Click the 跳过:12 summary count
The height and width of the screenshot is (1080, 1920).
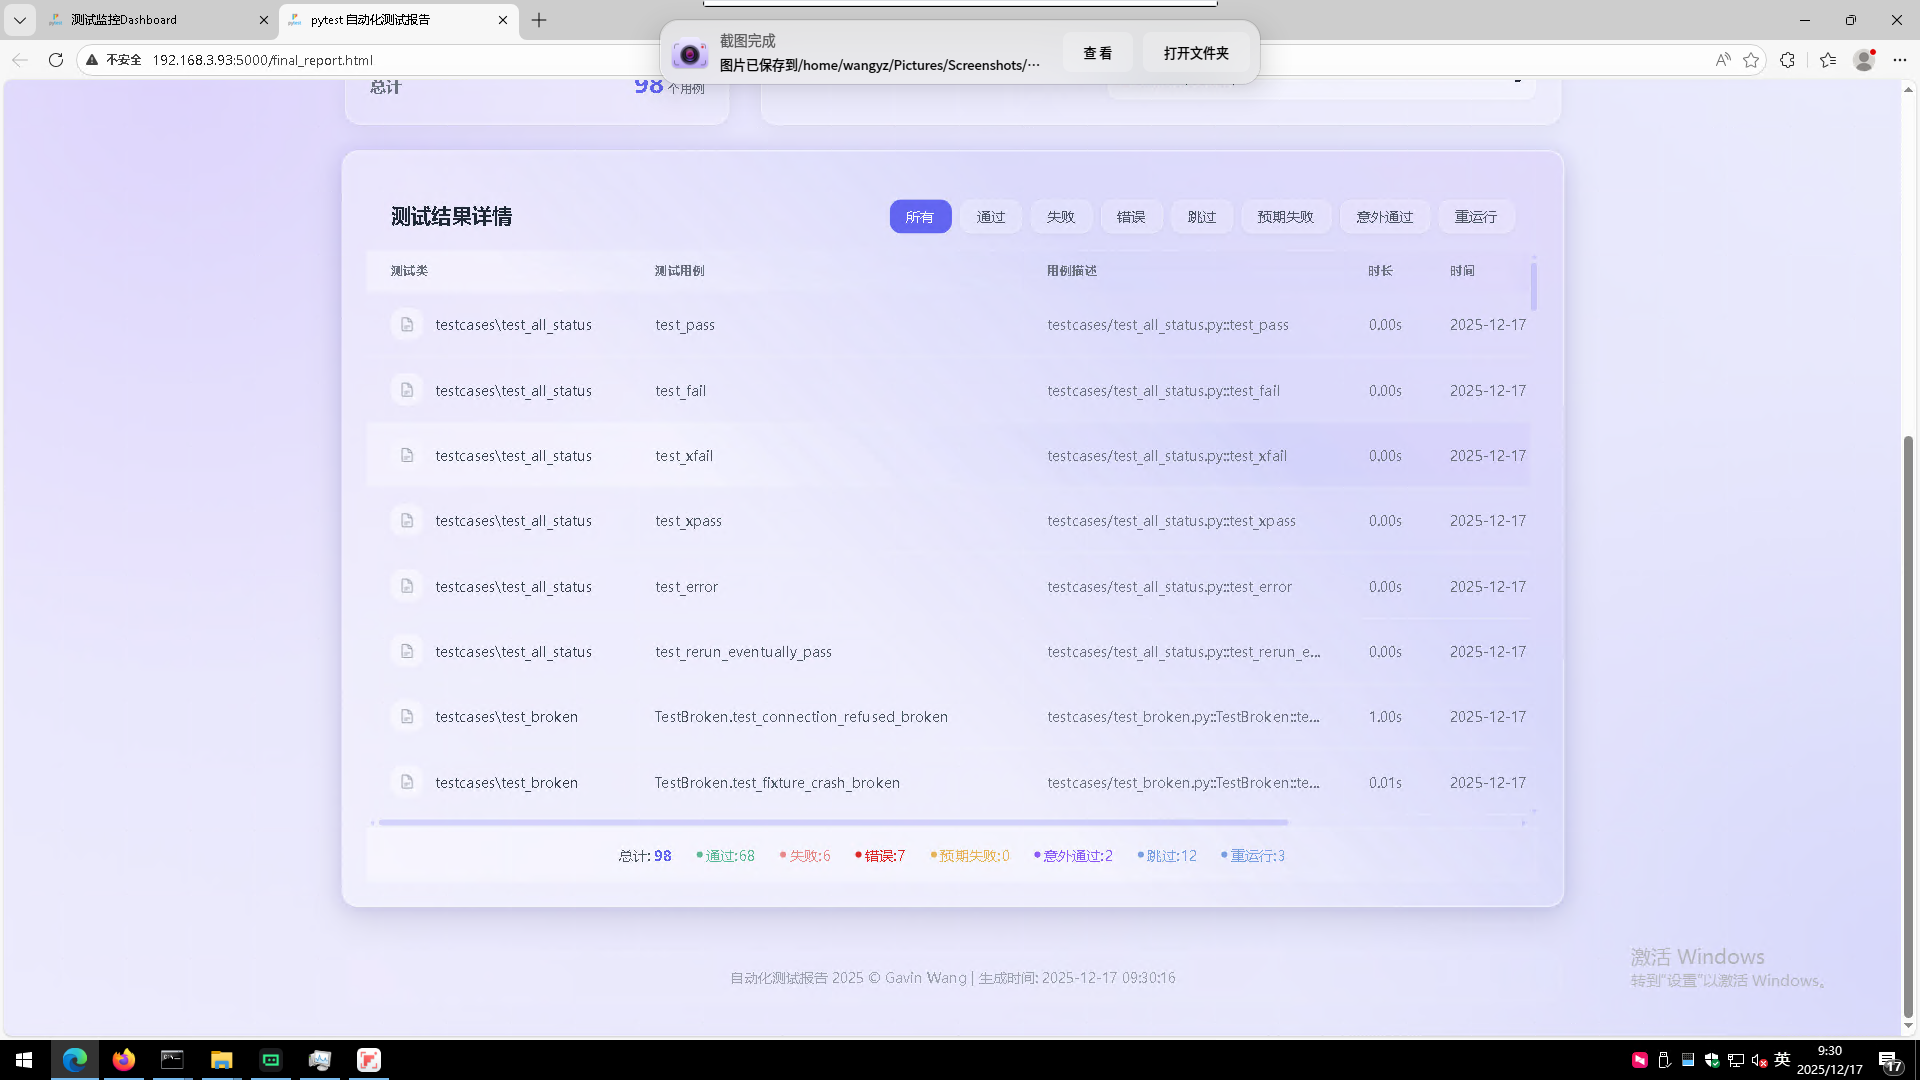tap(1168, 856)
